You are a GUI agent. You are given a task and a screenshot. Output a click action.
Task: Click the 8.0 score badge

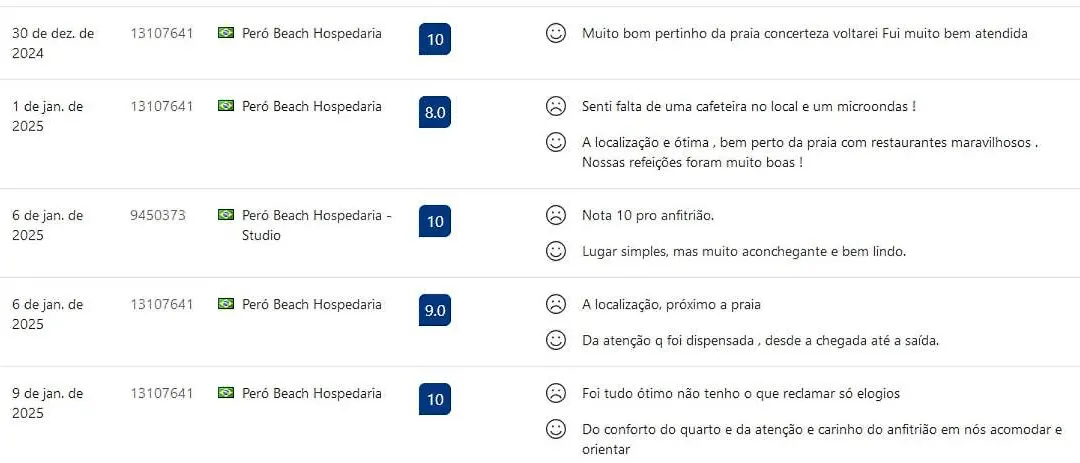point(435,112)
